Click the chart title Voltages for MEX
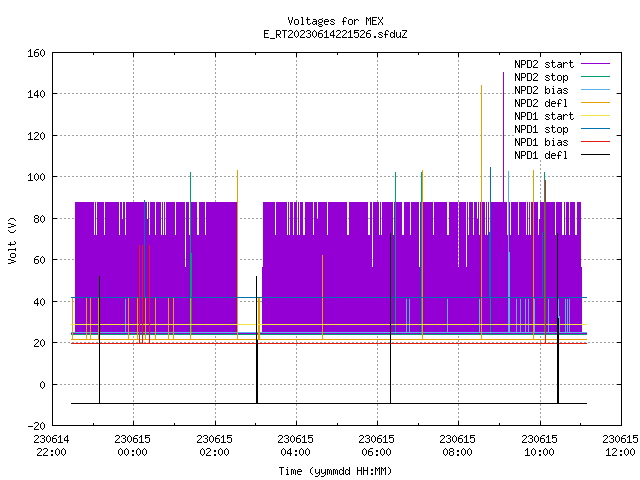Screen dimensions: 640x480 point(335,21)
